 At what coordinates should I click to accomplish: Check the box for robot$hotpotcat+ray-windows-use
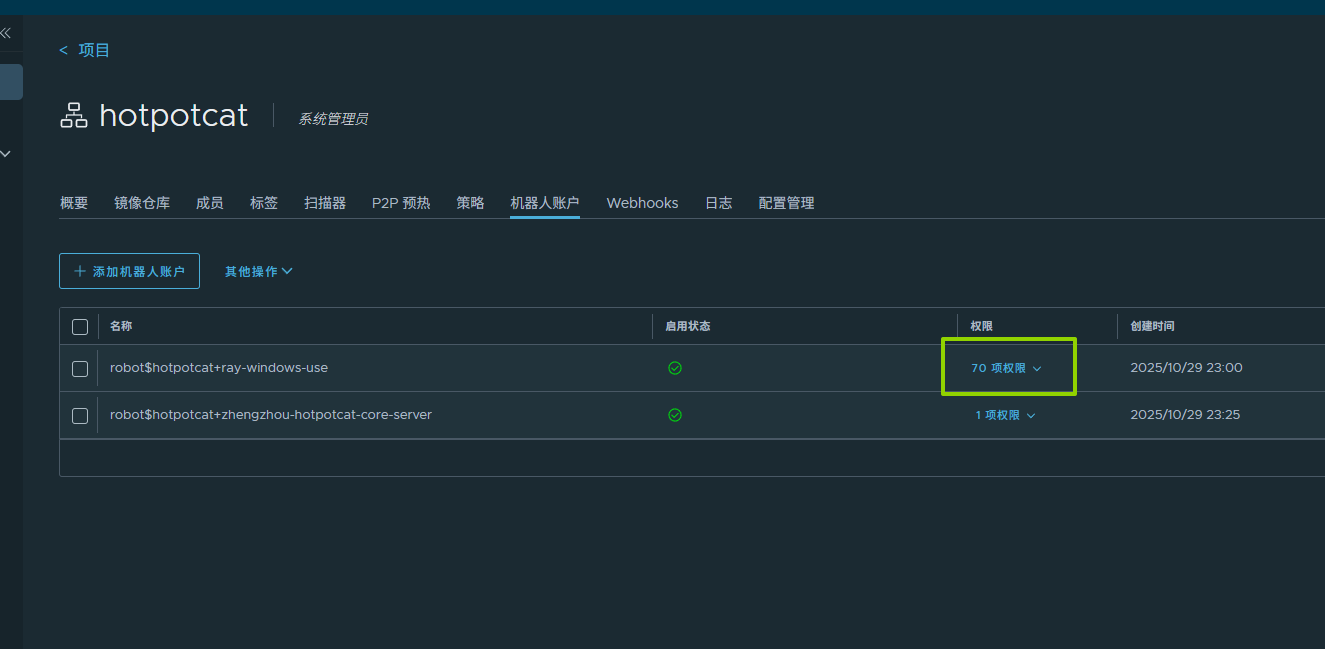tap(80, 369)
